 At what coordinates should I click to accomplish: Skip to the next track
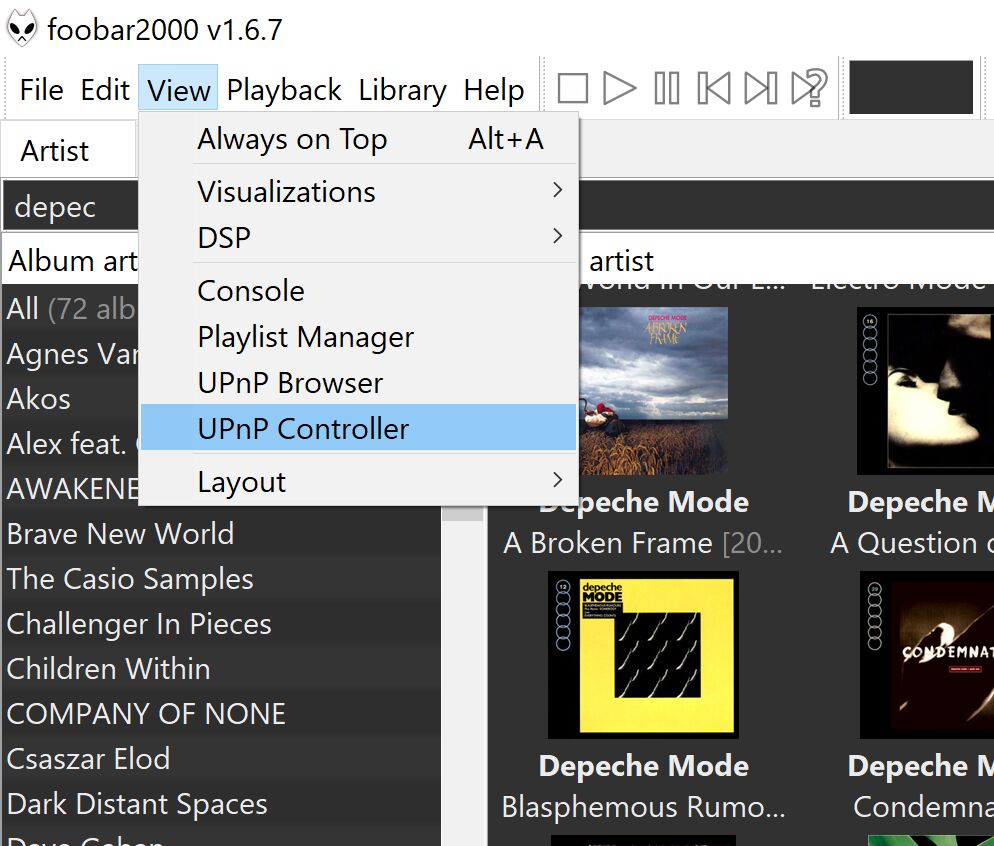pos(761,88)
